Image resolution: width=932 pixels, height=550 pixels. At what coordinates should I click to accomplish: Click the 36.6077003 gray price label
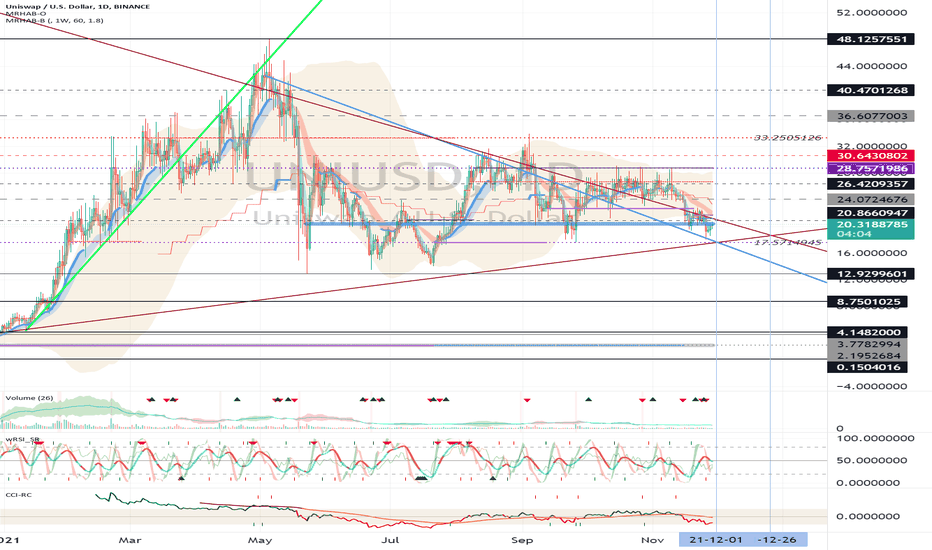point(871,116)
